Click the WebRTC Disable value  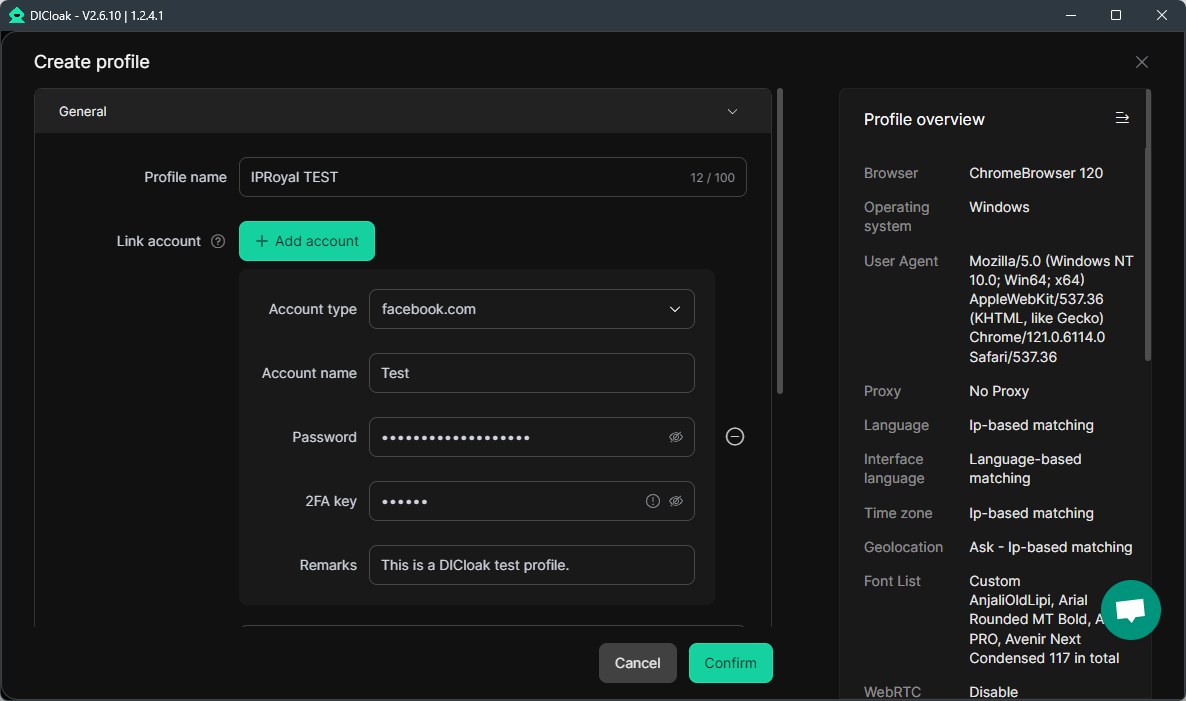tap(993, 692)
